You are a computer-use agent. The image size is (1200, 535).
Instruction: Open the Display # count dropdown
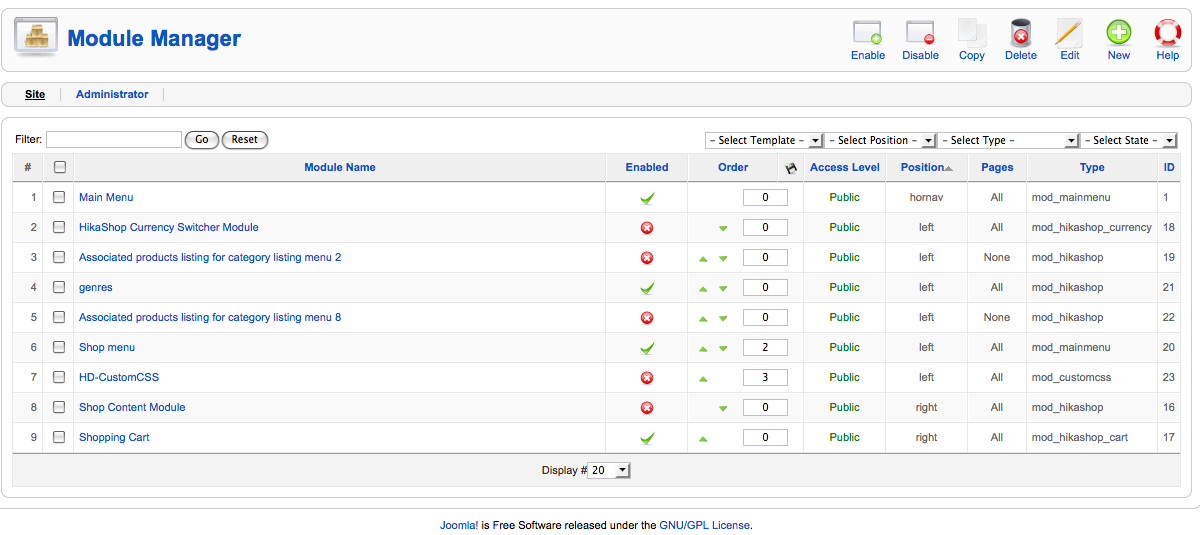[609, 470]
